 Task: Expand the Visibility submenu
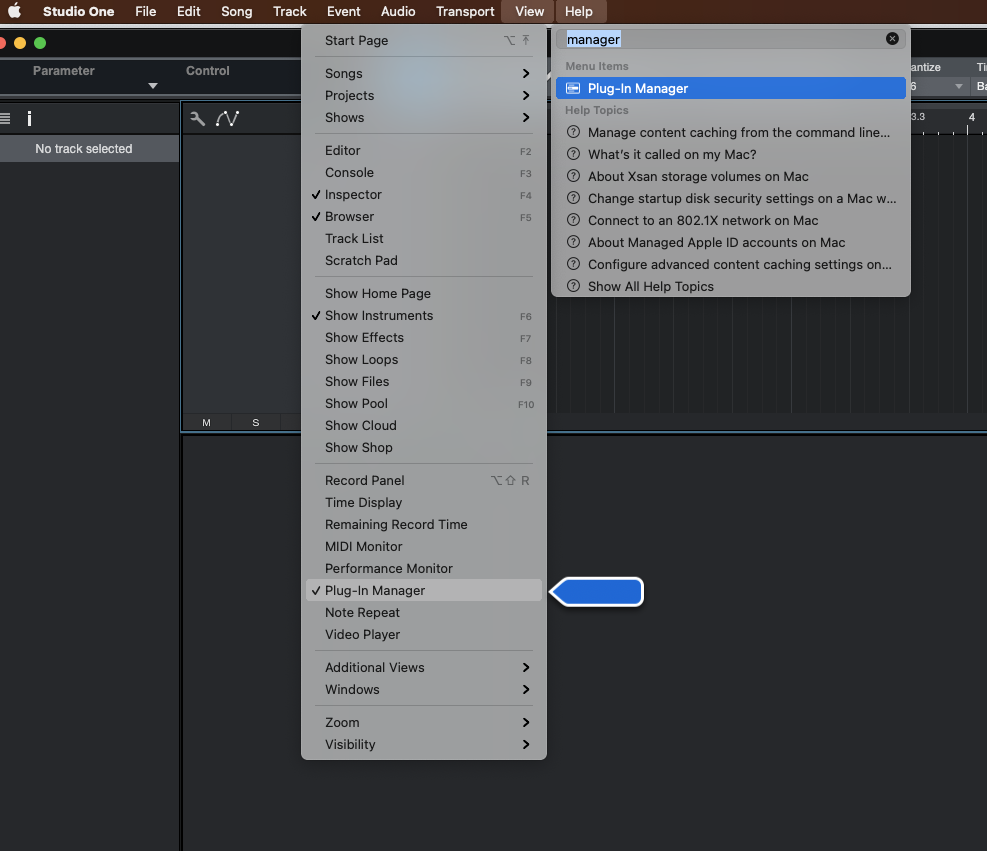[424, 745]
